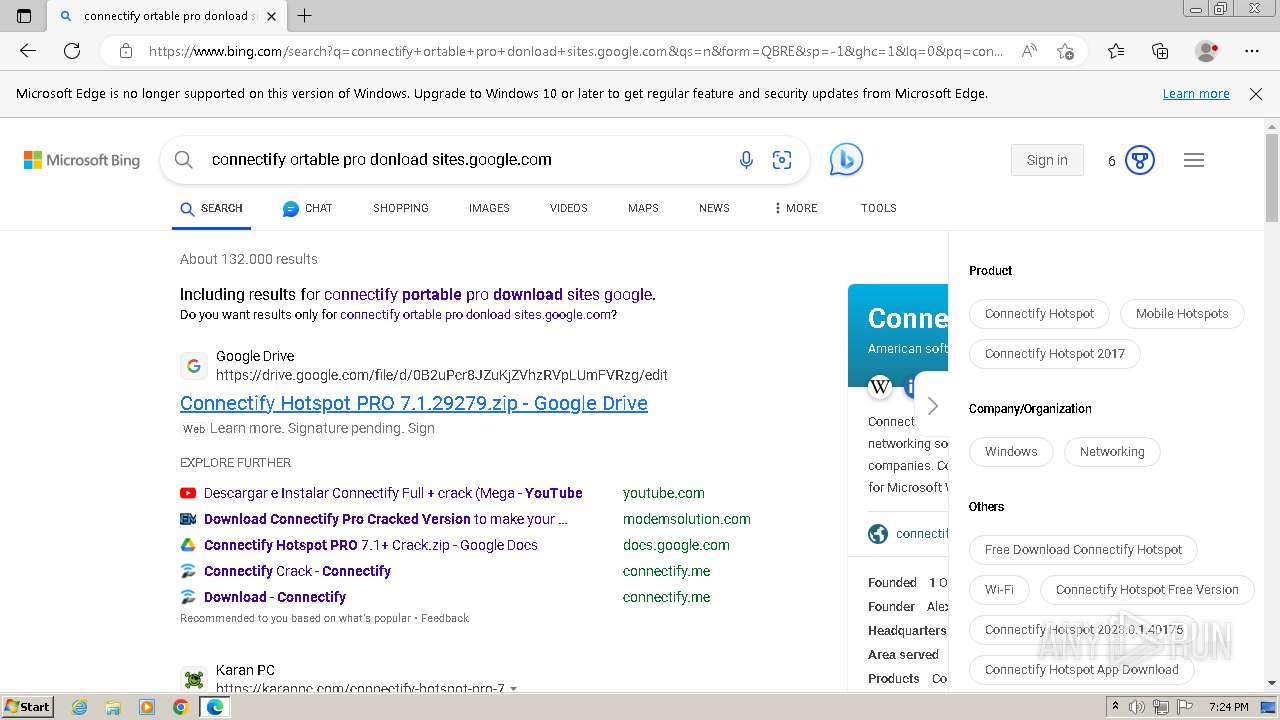Open the Edge profile icon
This screenshot has height=720, width=1280.
point(1207,51)
